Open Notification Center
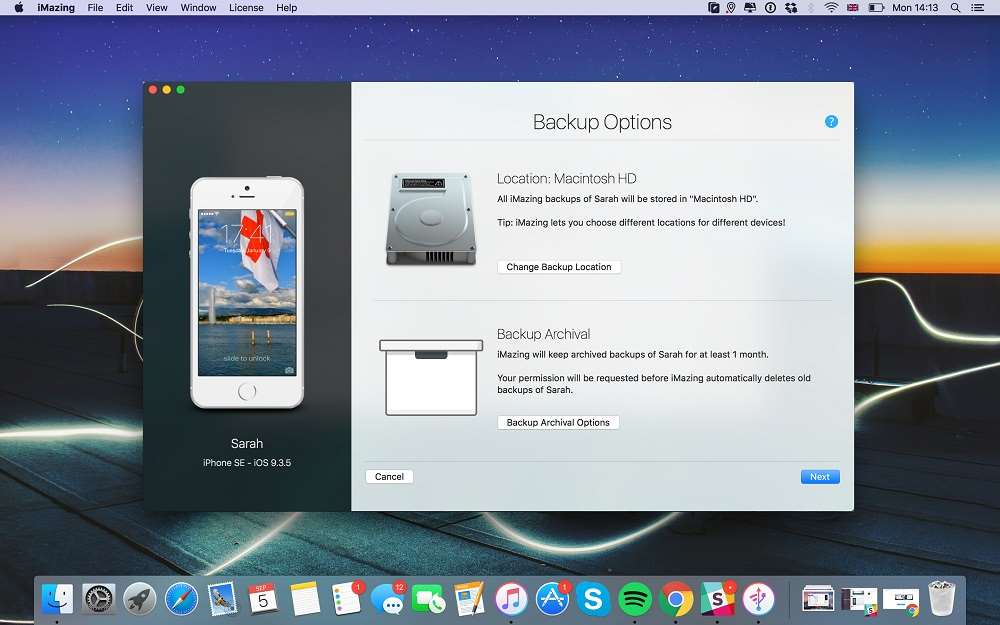1000x625 pixels. 979,7
